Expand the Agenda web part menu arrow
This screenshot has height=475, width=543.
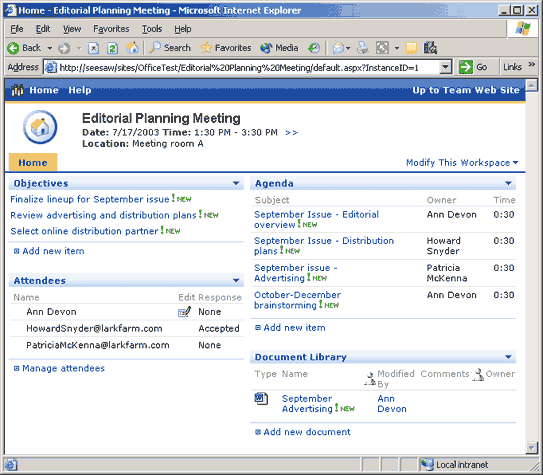click(508, 183)
